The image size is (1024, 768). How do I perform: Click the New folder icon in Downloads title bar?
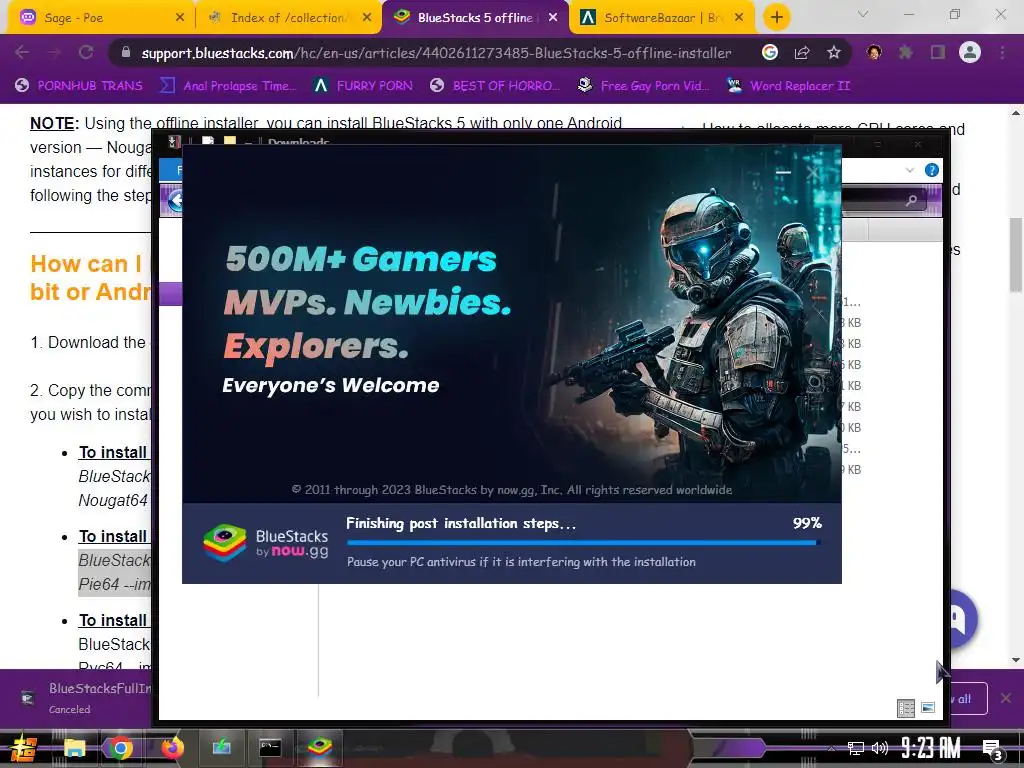click(x=229, y=140)
